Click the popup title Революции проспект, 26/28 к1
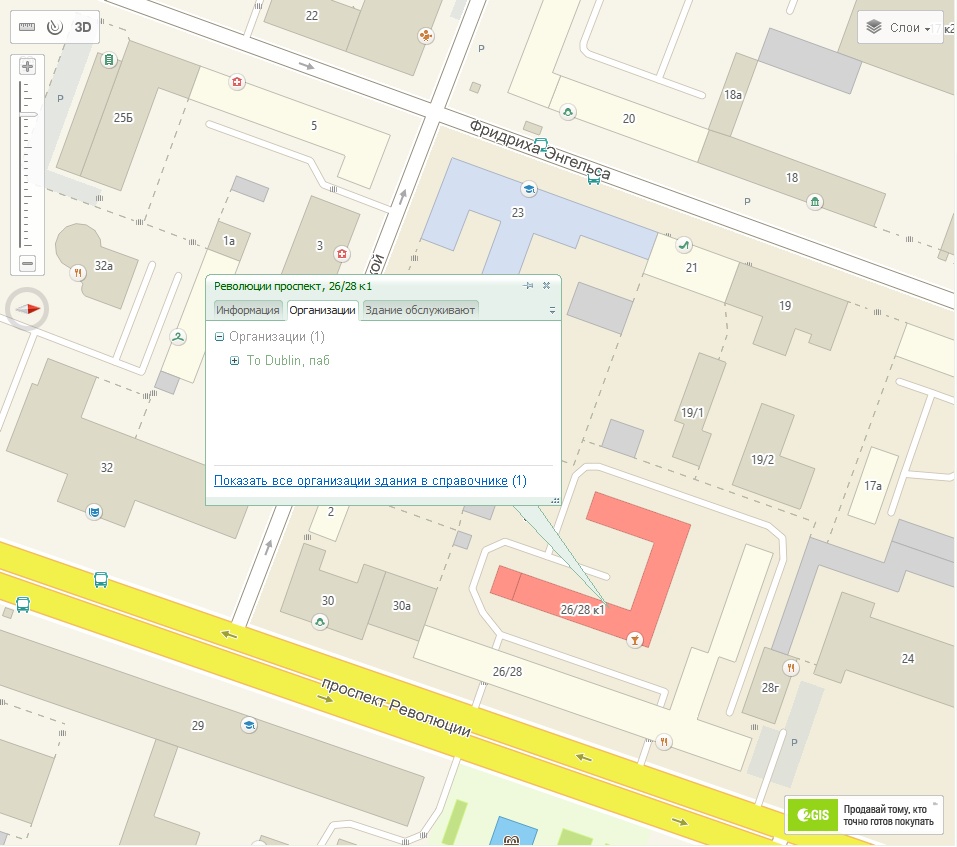 click(293, 286)
